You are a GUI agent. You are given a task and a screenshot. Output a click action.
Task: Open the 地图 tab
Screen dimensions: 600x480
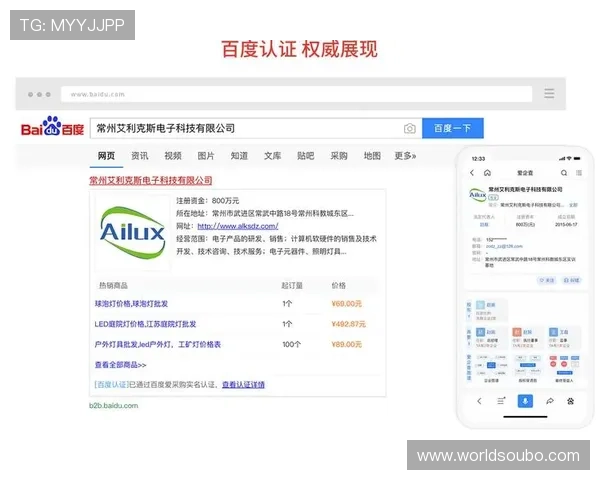click(372, 156)
